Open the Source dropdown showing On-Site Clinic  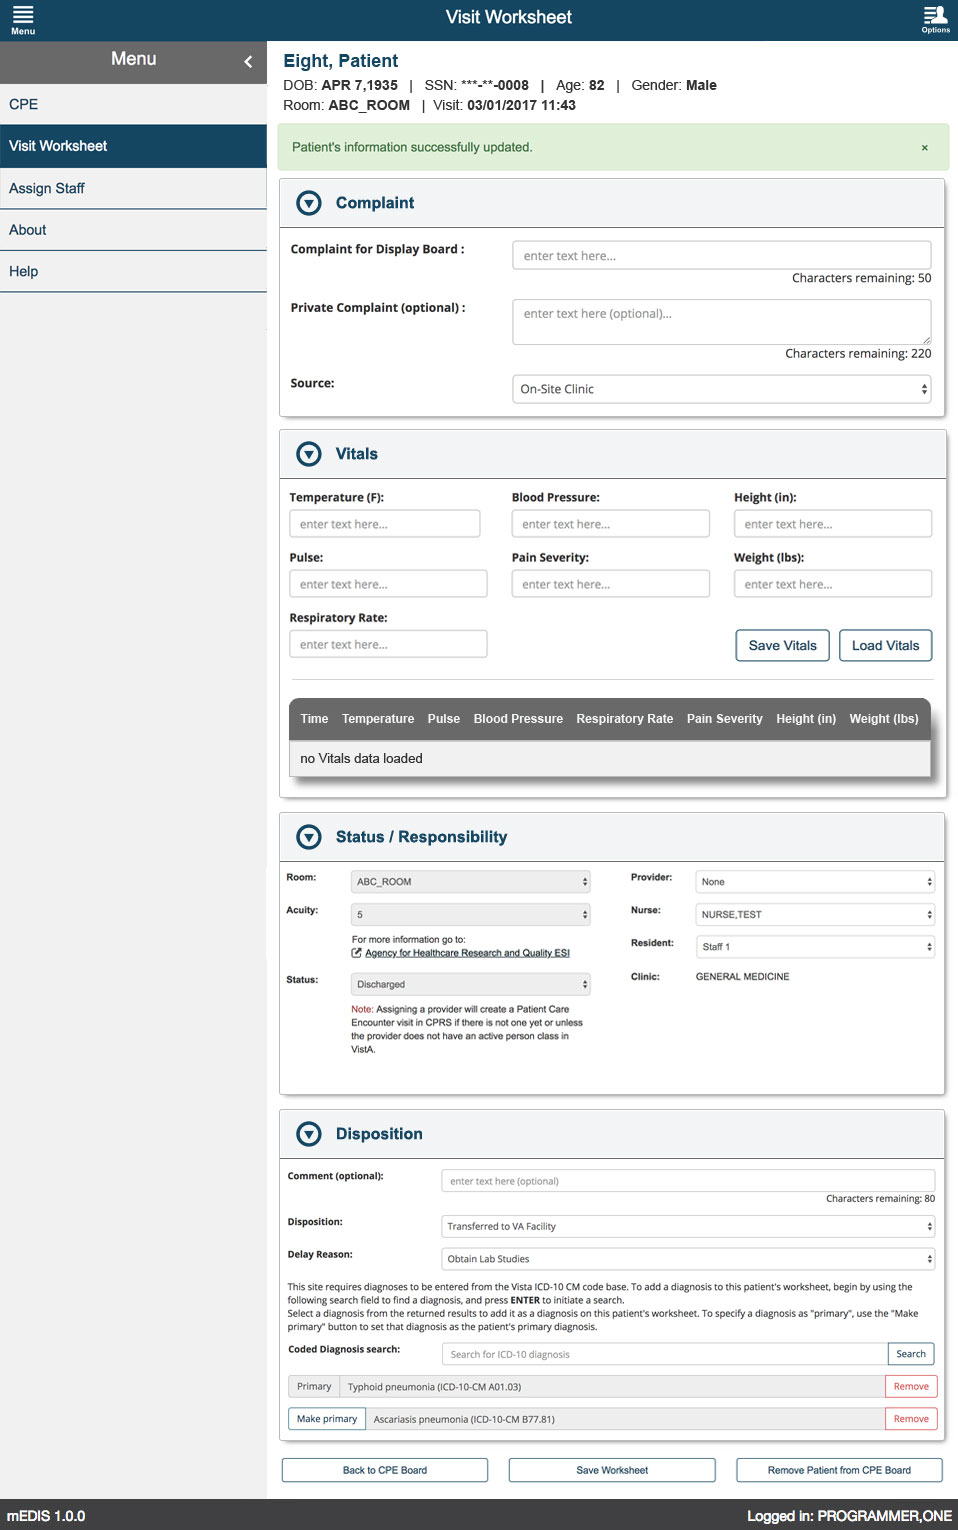pyautogui.click(x=722, y=389)
